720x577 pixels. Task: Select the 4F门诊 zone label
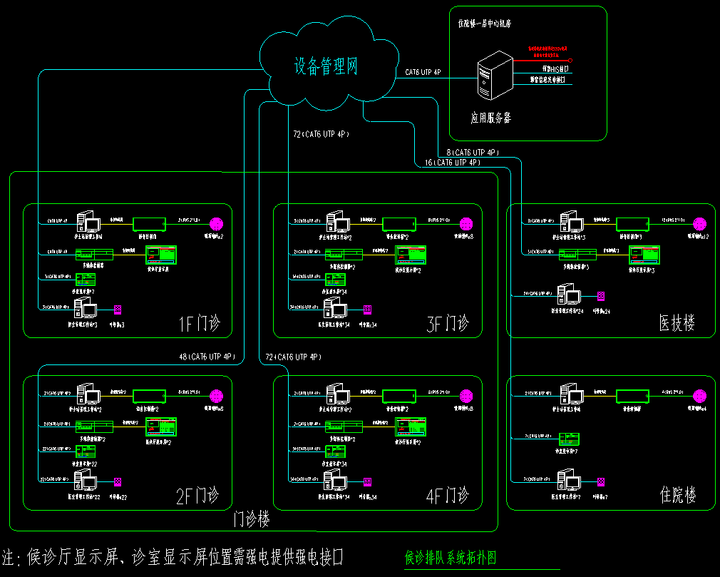click(x=447, y=496)
